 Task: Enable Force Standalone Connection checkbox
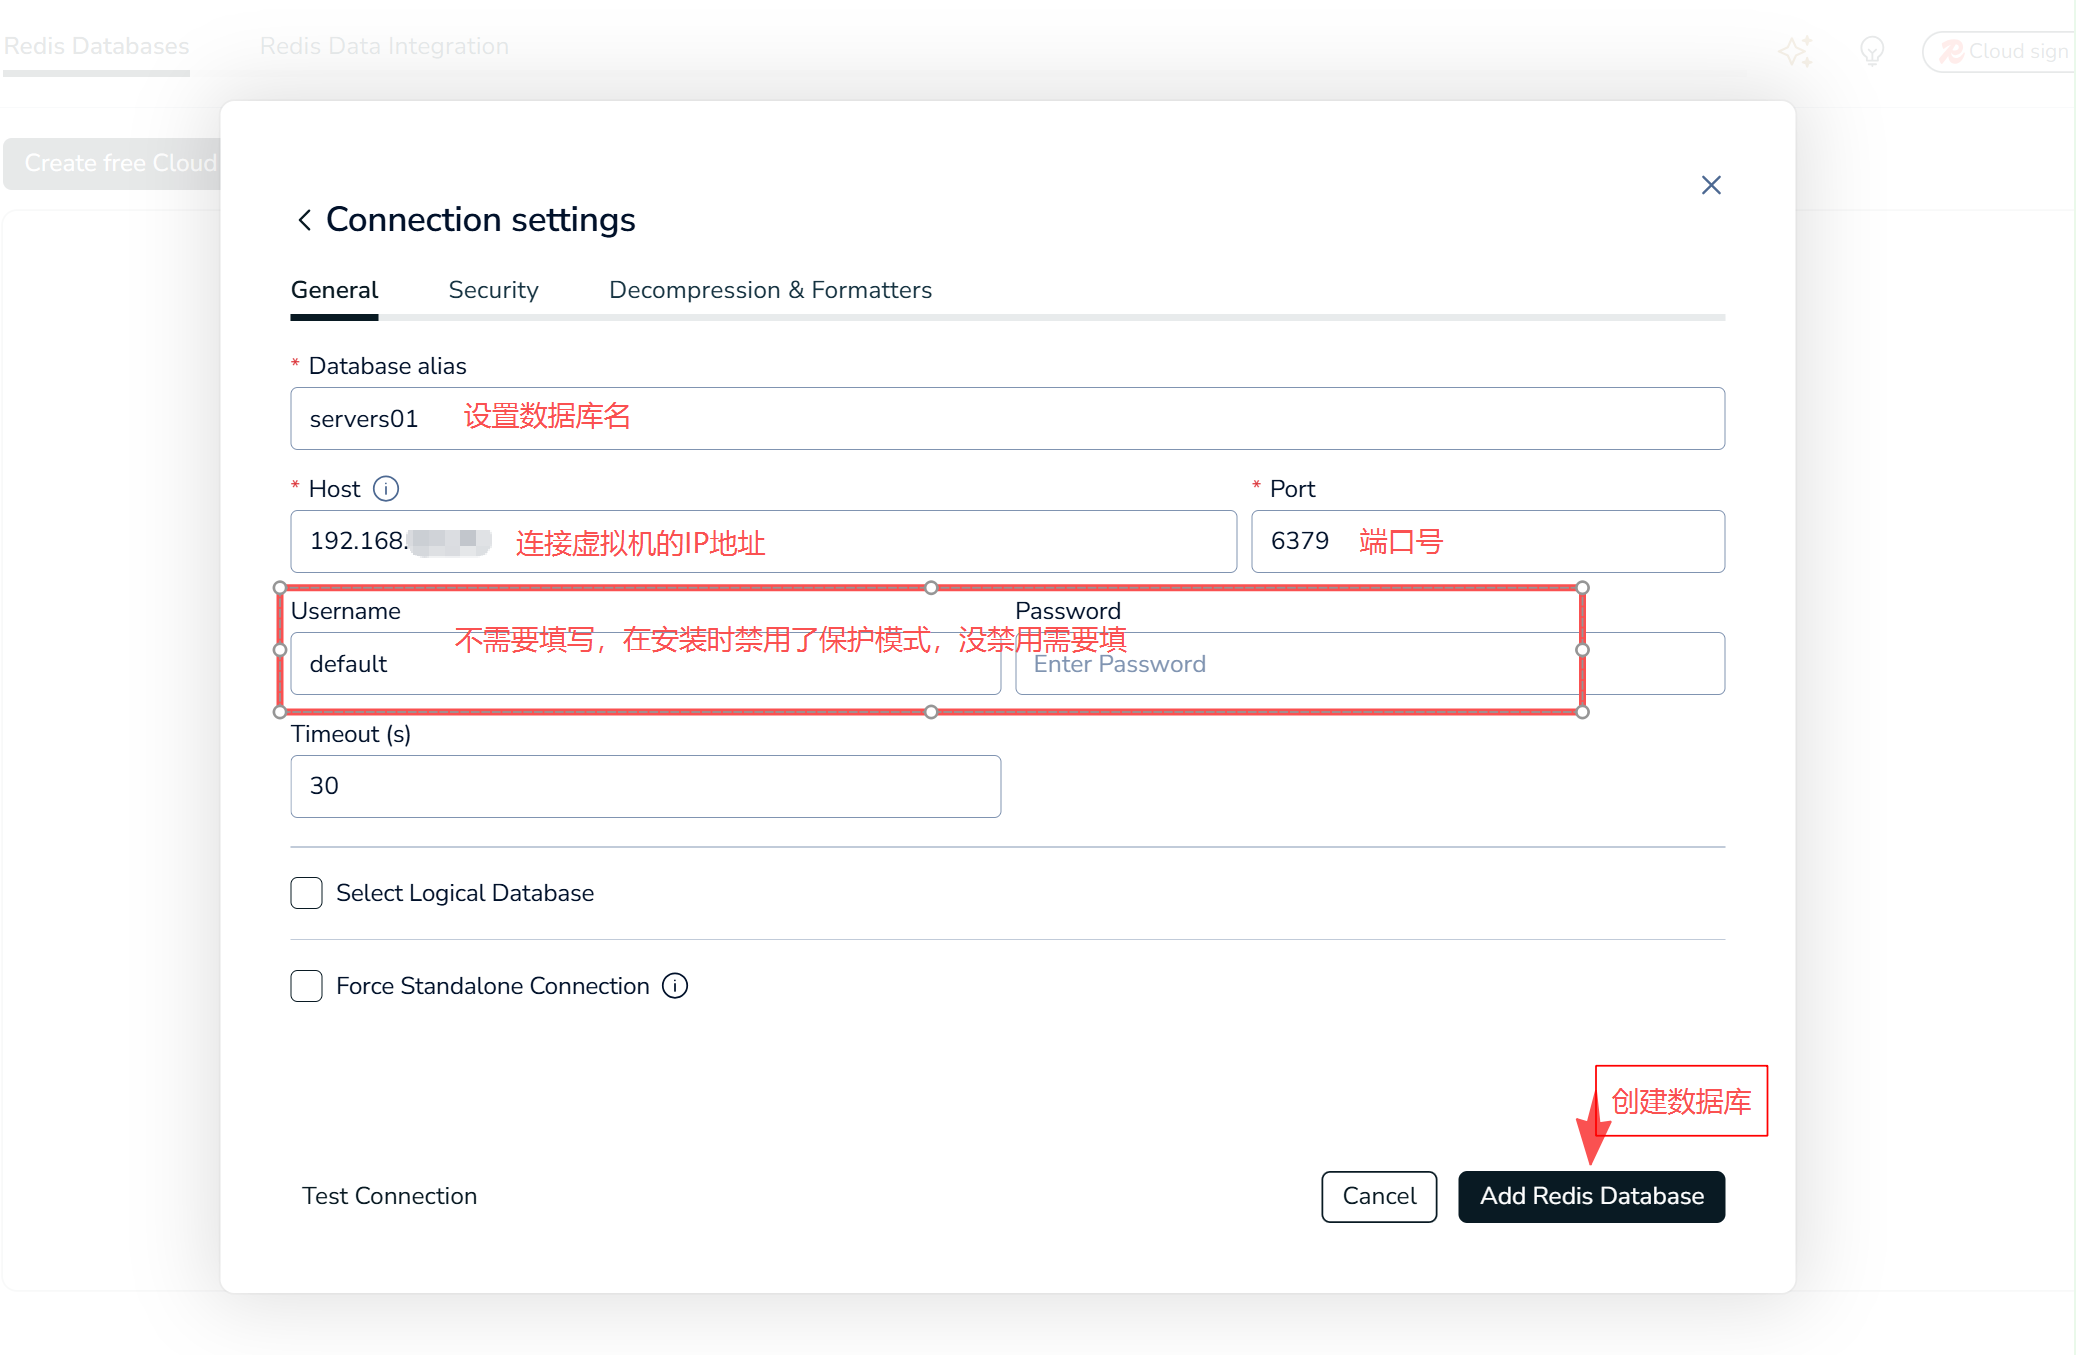(x=306, y=986)
